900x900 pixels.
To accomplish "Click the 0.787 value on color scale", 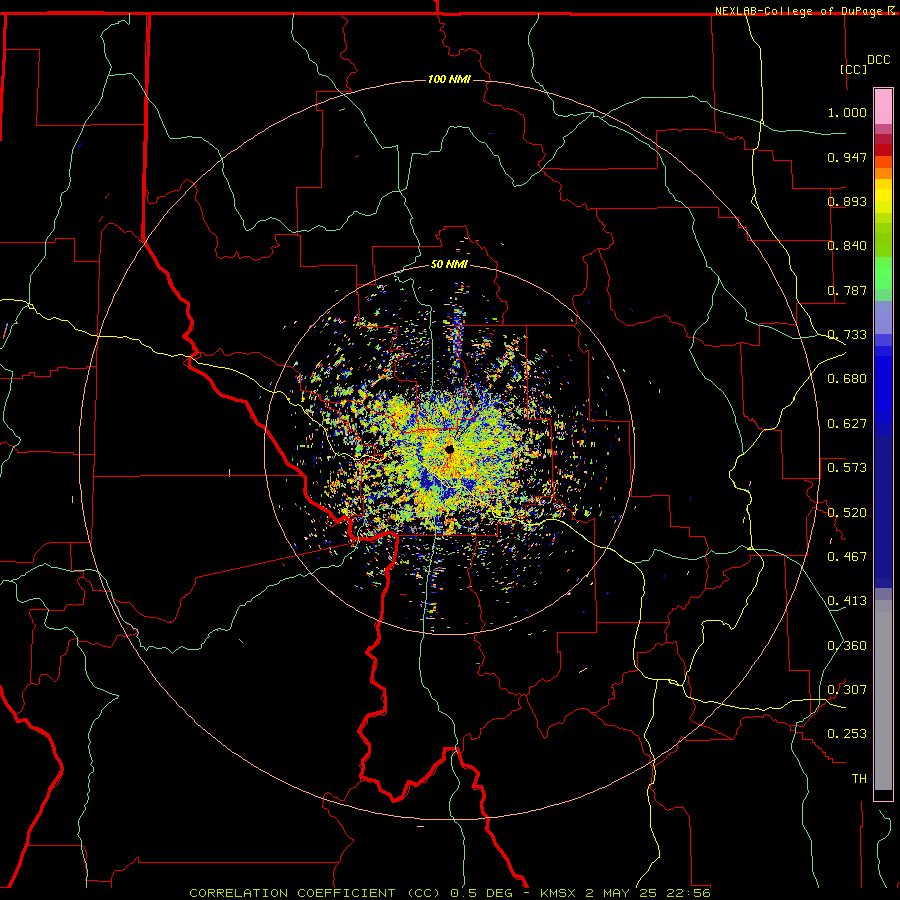I will [847, 290].
